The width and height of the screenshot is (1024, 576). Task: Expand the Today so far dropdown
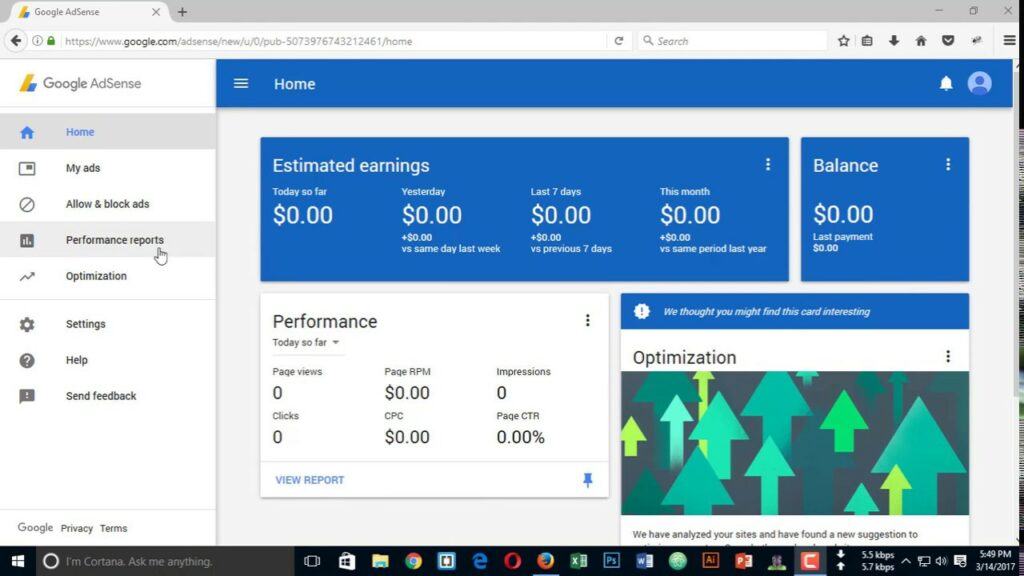click(x=306, y=342)
